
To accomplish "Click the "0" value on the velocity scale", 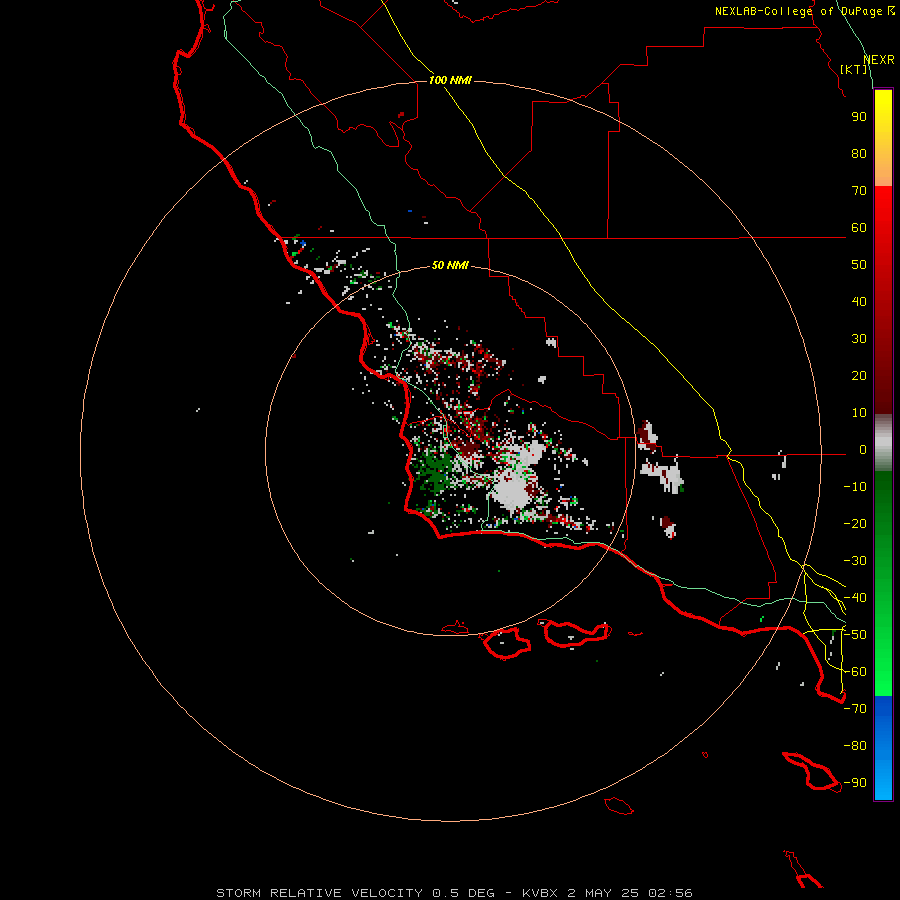I will pyautogui.click(x=863, y=450).
